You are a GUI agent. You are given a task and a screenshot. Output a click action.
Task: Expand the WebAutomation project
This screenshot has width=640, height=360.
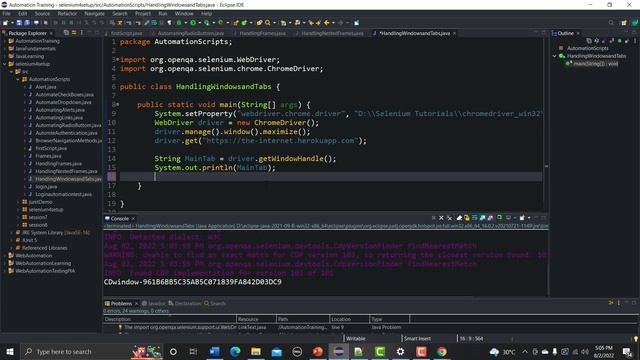[5, 256]
